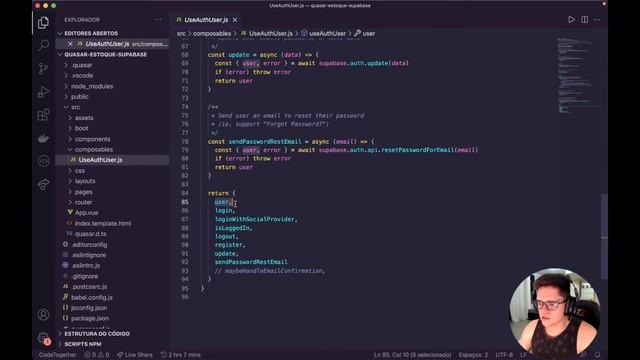Expand the boot folder
Viewport: 640px width, 360px height.
[81, 128]
